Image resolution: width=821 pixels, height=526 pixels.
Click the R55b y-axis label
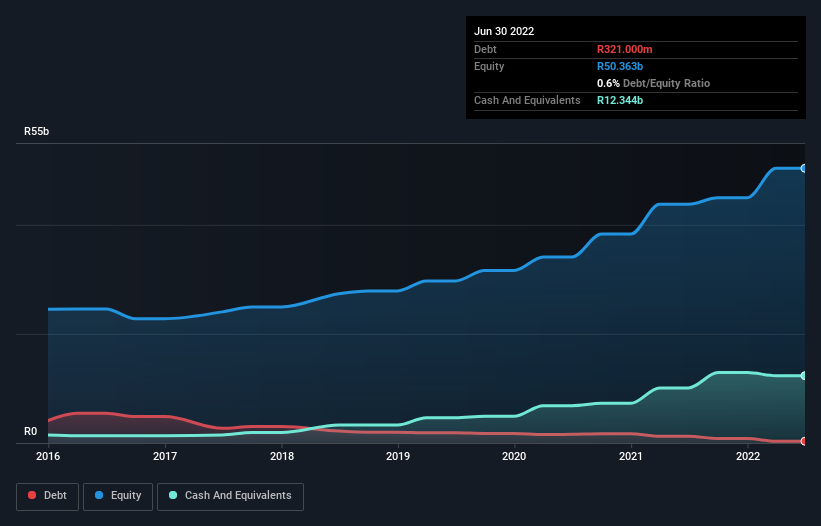coord(37,131)
